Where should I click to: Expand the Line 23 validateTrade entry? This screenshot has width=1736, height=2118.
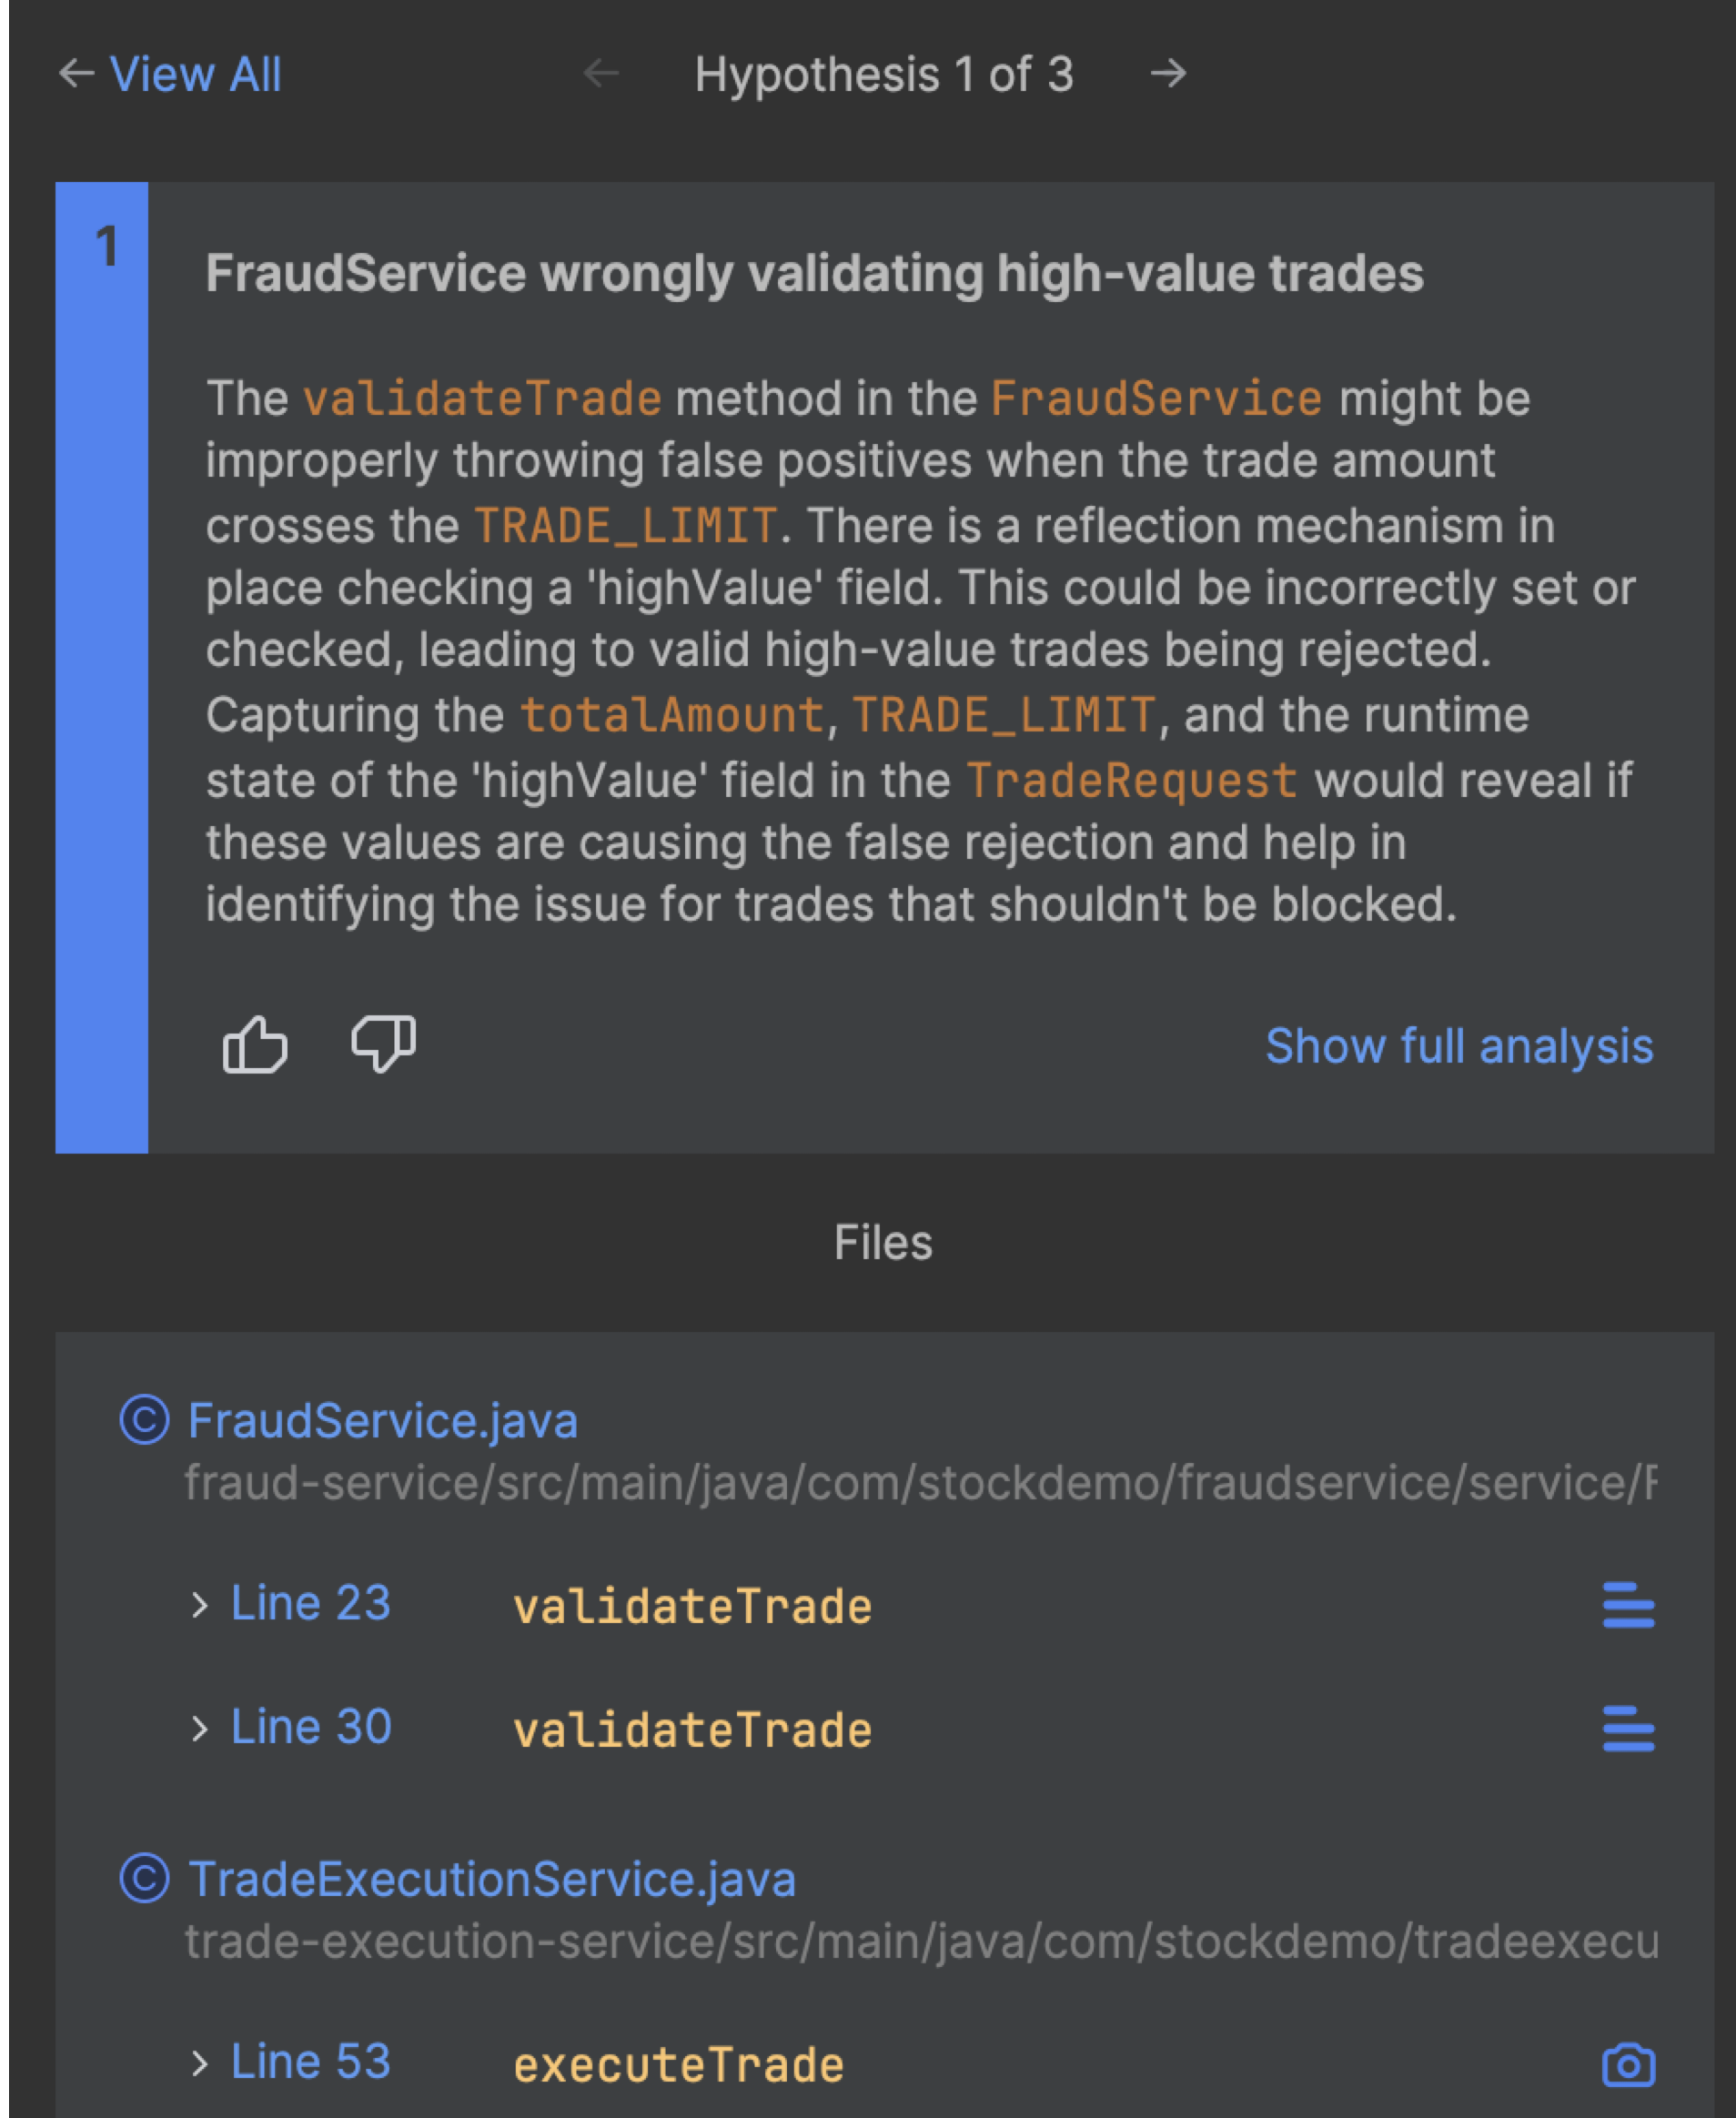[x=199, y=1605]
